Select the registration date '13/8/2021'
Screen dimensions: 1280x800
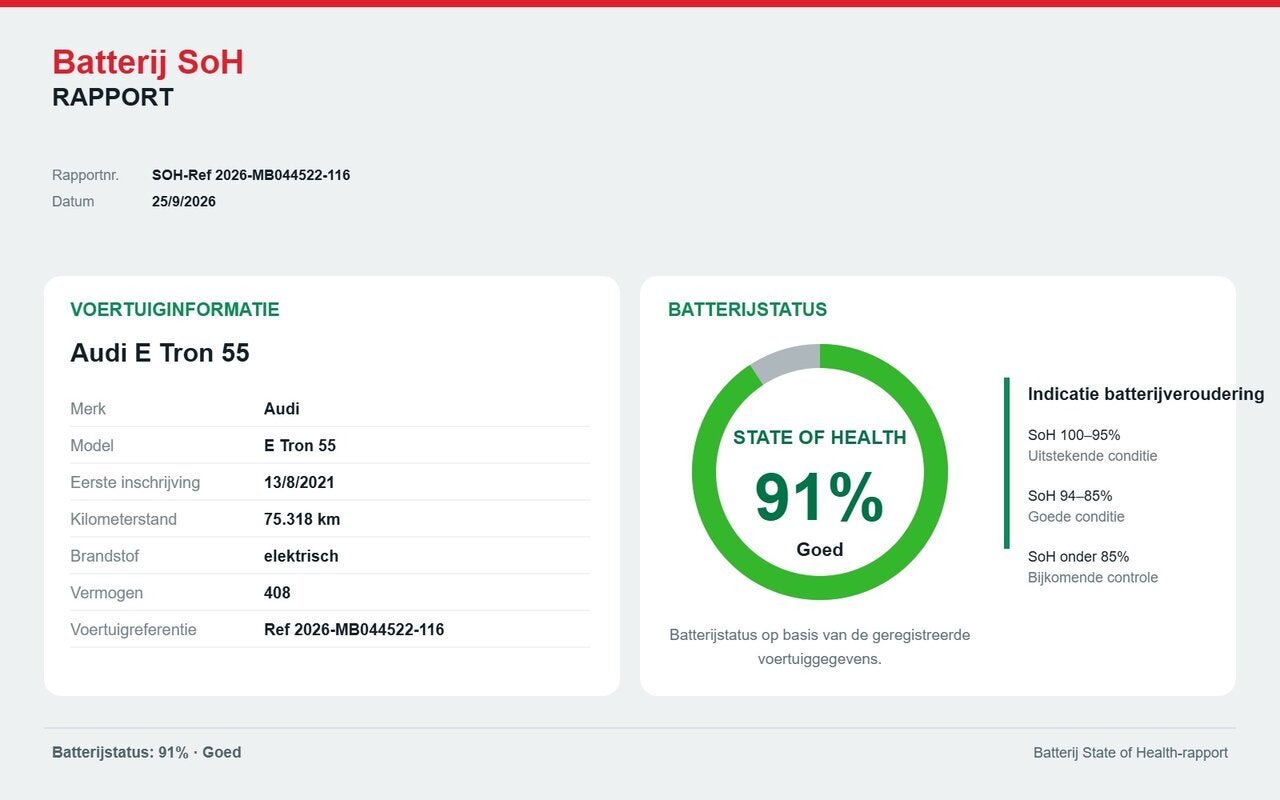(x=299, y=482)
